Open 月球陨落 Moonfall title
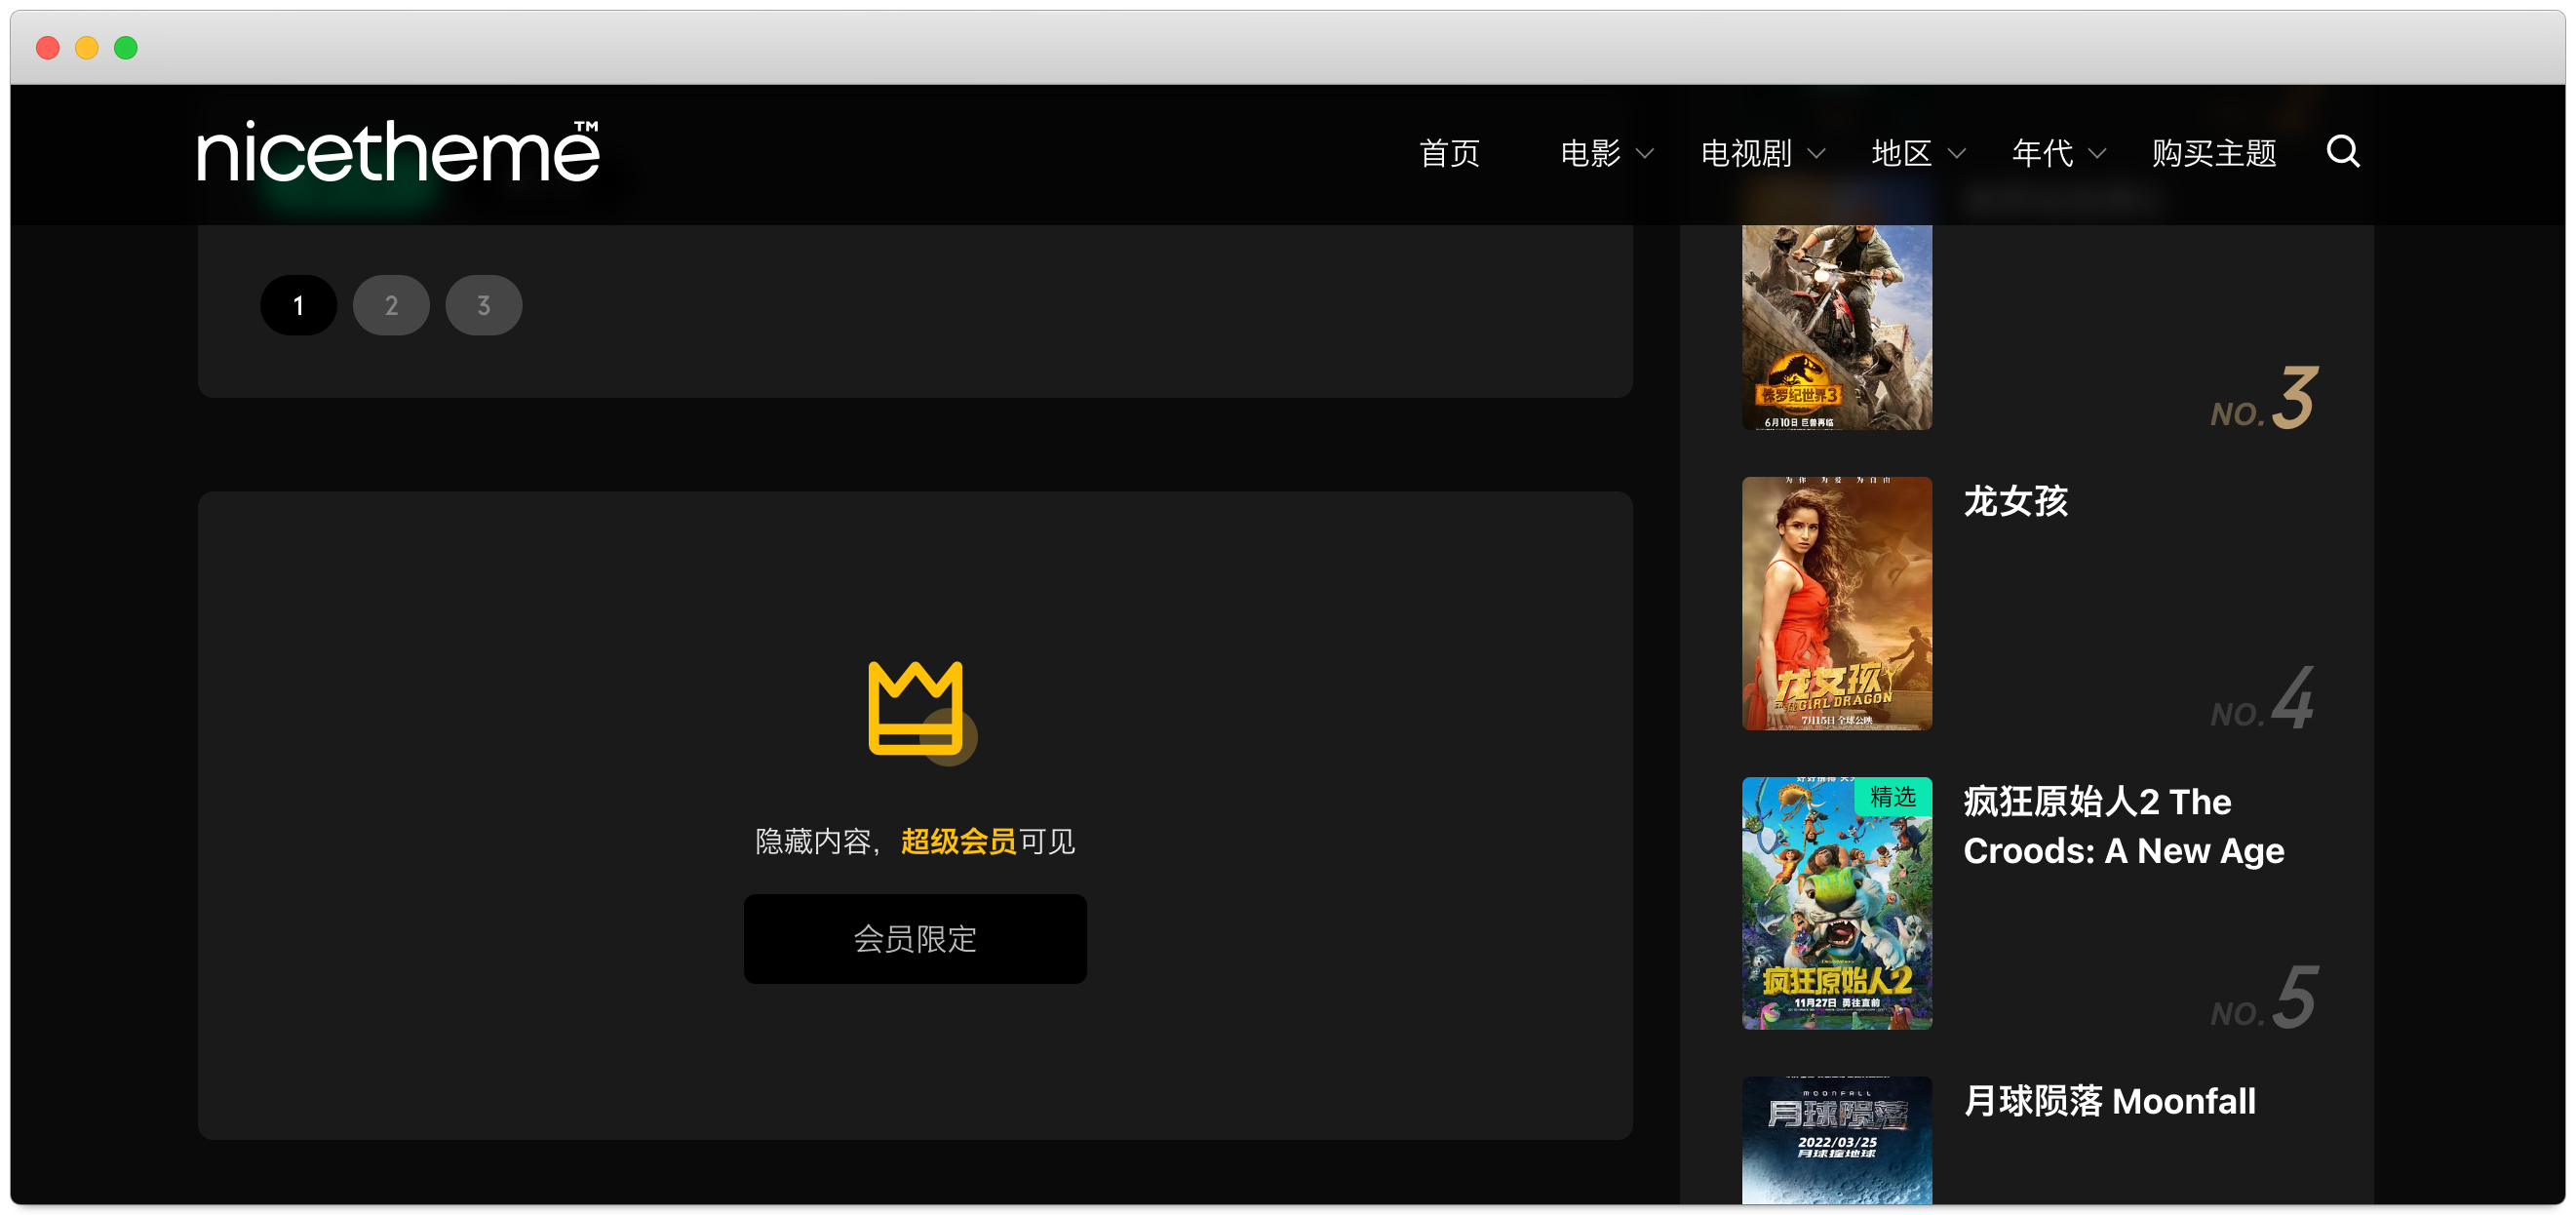This screenshot has width=2576, height=1215. pyautogui.click(x=2109, y=1101)
